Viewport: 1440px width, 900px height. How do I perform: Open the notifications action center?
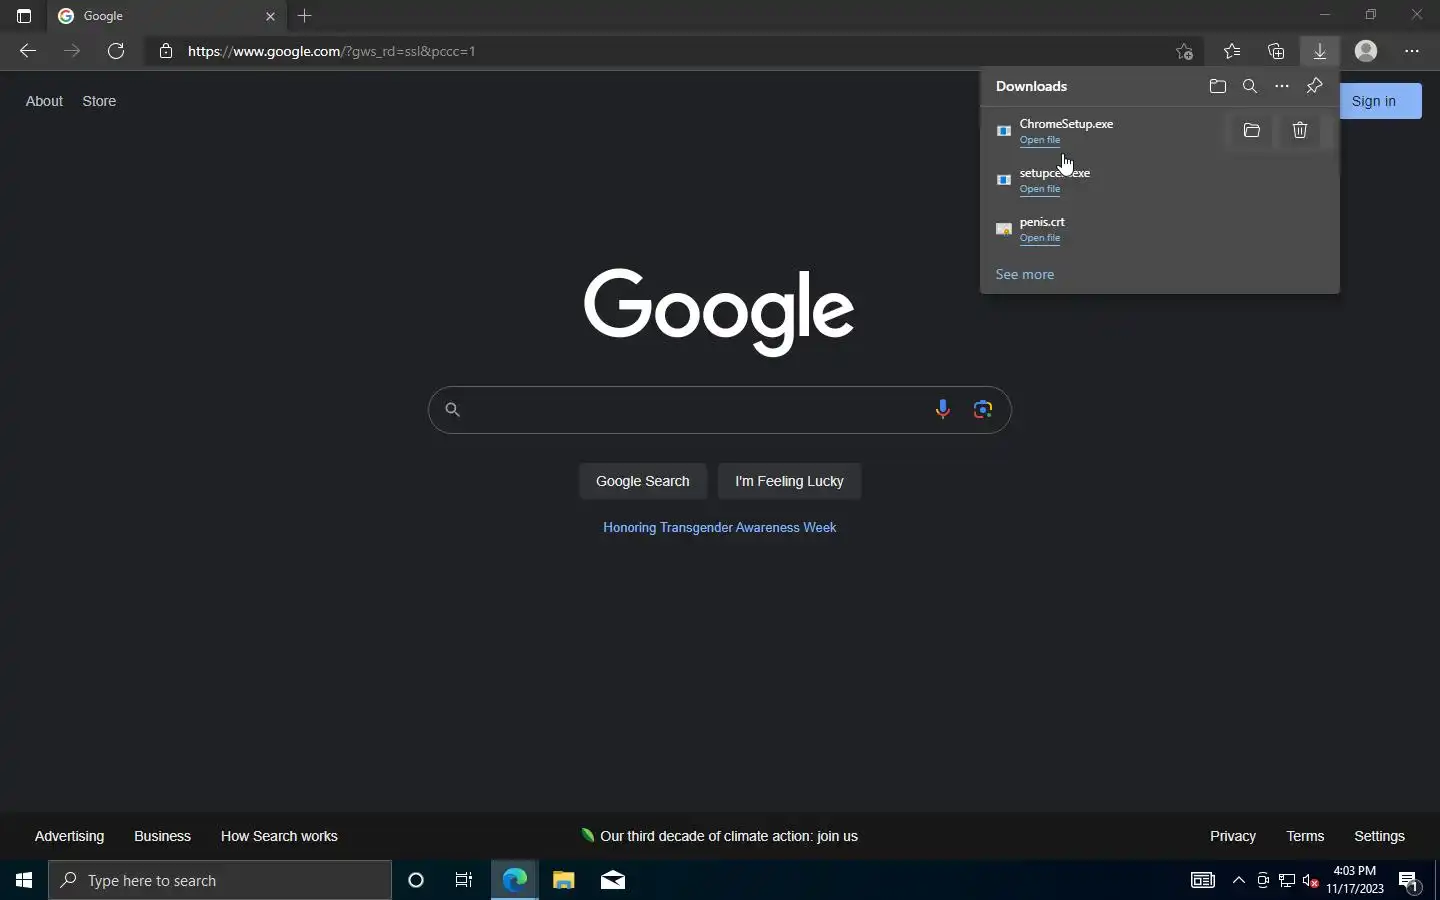pyautogui.click(x=1409, y=881)
